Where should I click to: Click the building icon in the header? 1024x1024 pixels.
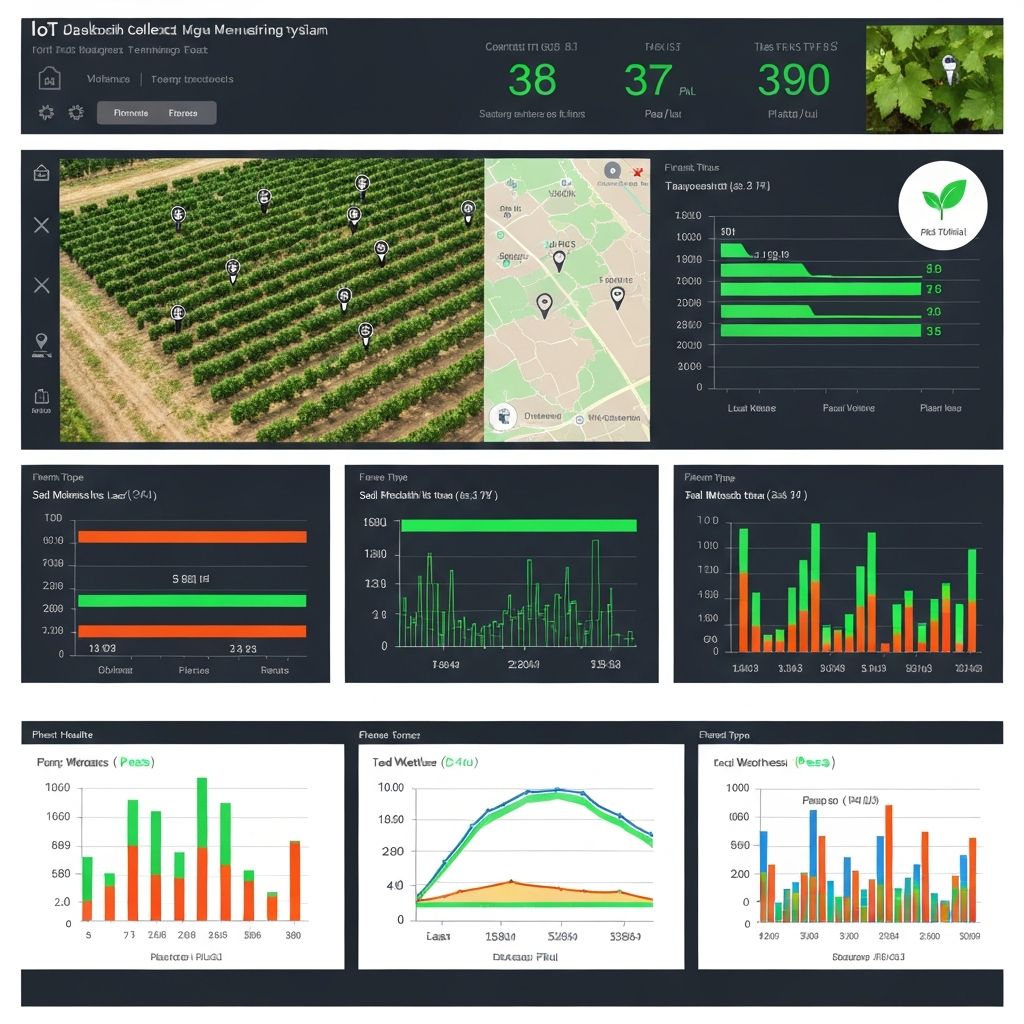click(49, 78)
